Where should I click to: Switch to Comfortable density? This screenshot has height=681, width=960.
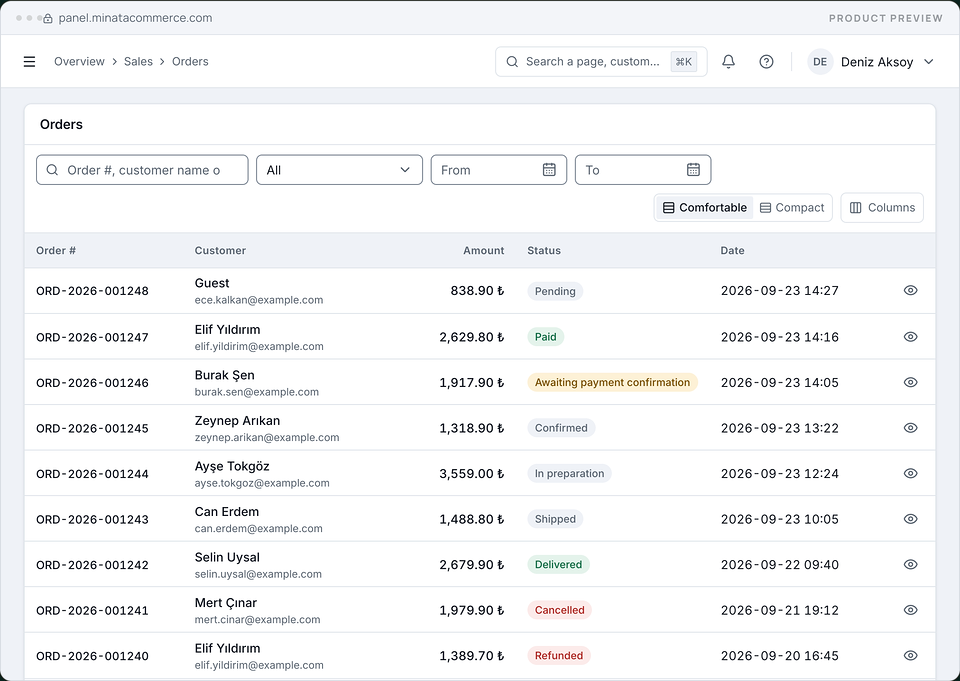coord(705,208)
